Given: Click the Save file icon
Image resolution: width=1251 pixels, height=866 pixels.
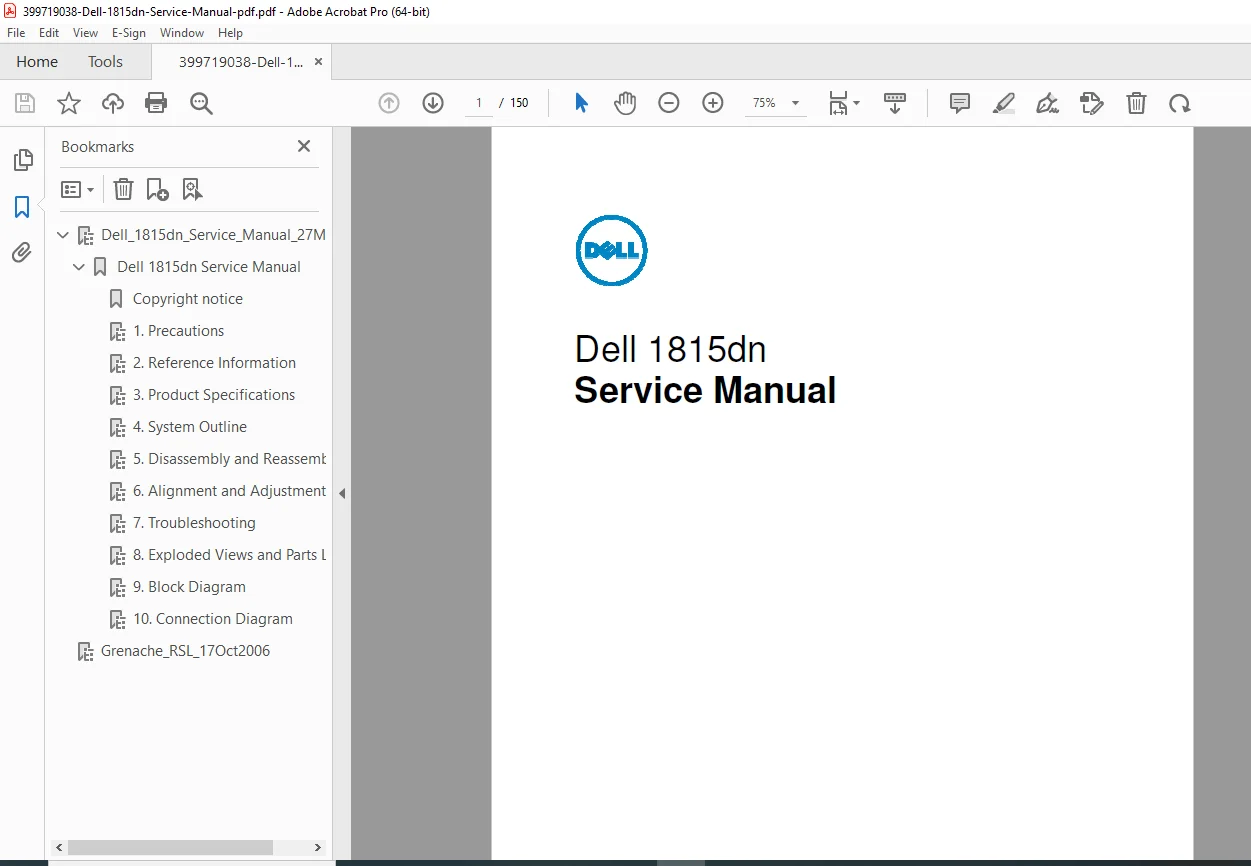Looking at the screenshot, I should click(25, 103).
